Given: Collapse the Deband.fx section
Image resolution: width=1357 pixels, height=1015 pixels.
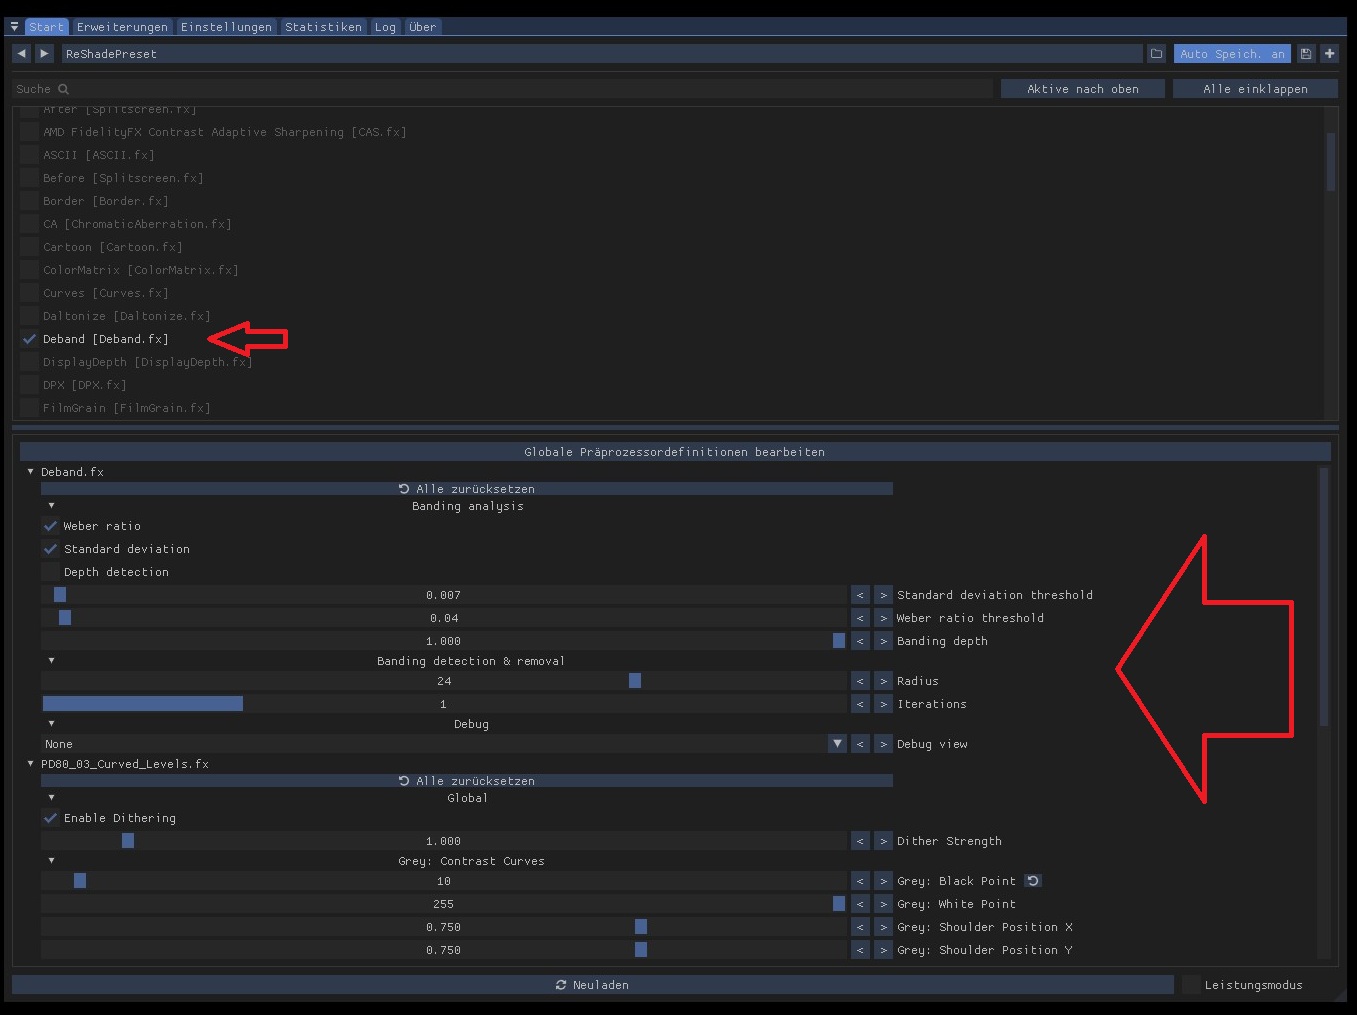Looking at the screenshot, I should [x=30, y=471].
